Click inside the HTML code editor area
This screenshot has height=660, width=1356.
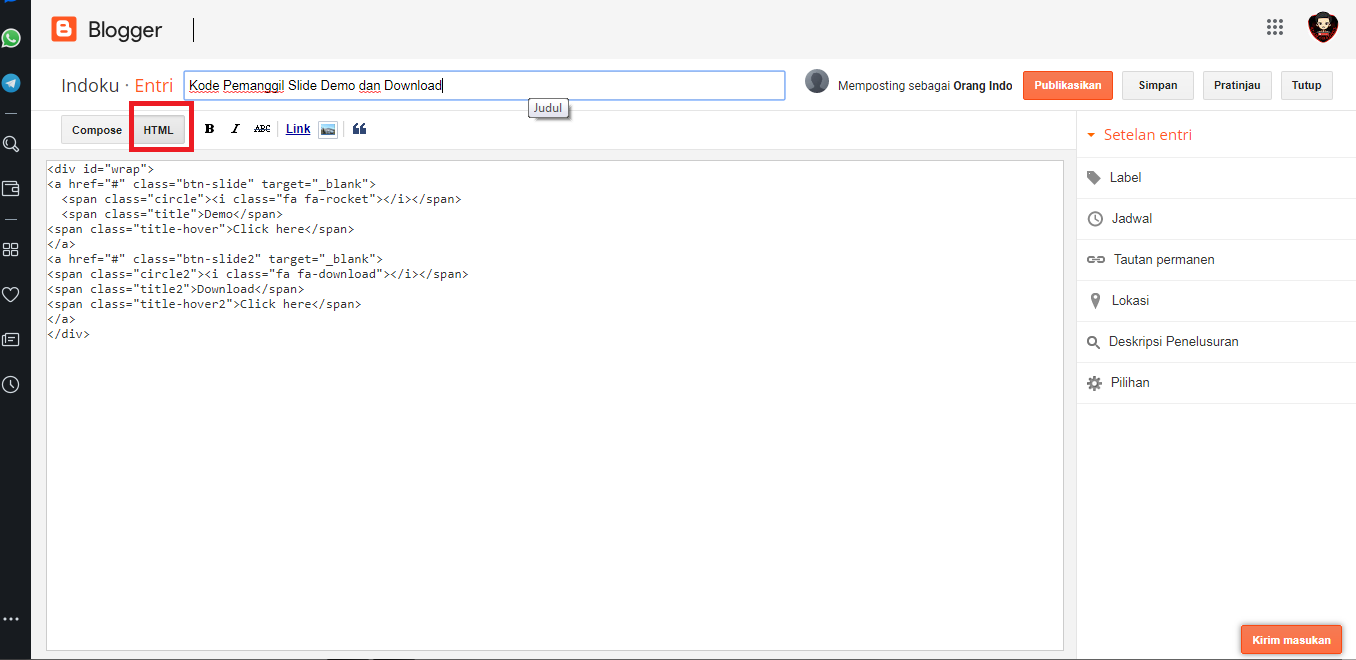(555, 405)
